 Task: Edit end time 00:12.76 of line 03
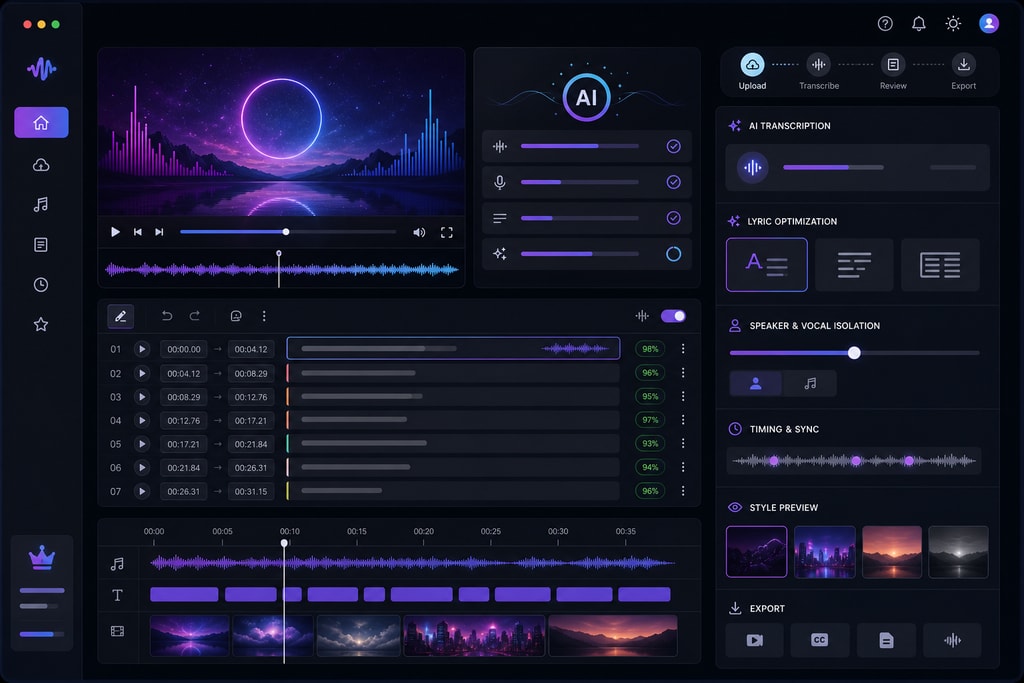(251, 397)
